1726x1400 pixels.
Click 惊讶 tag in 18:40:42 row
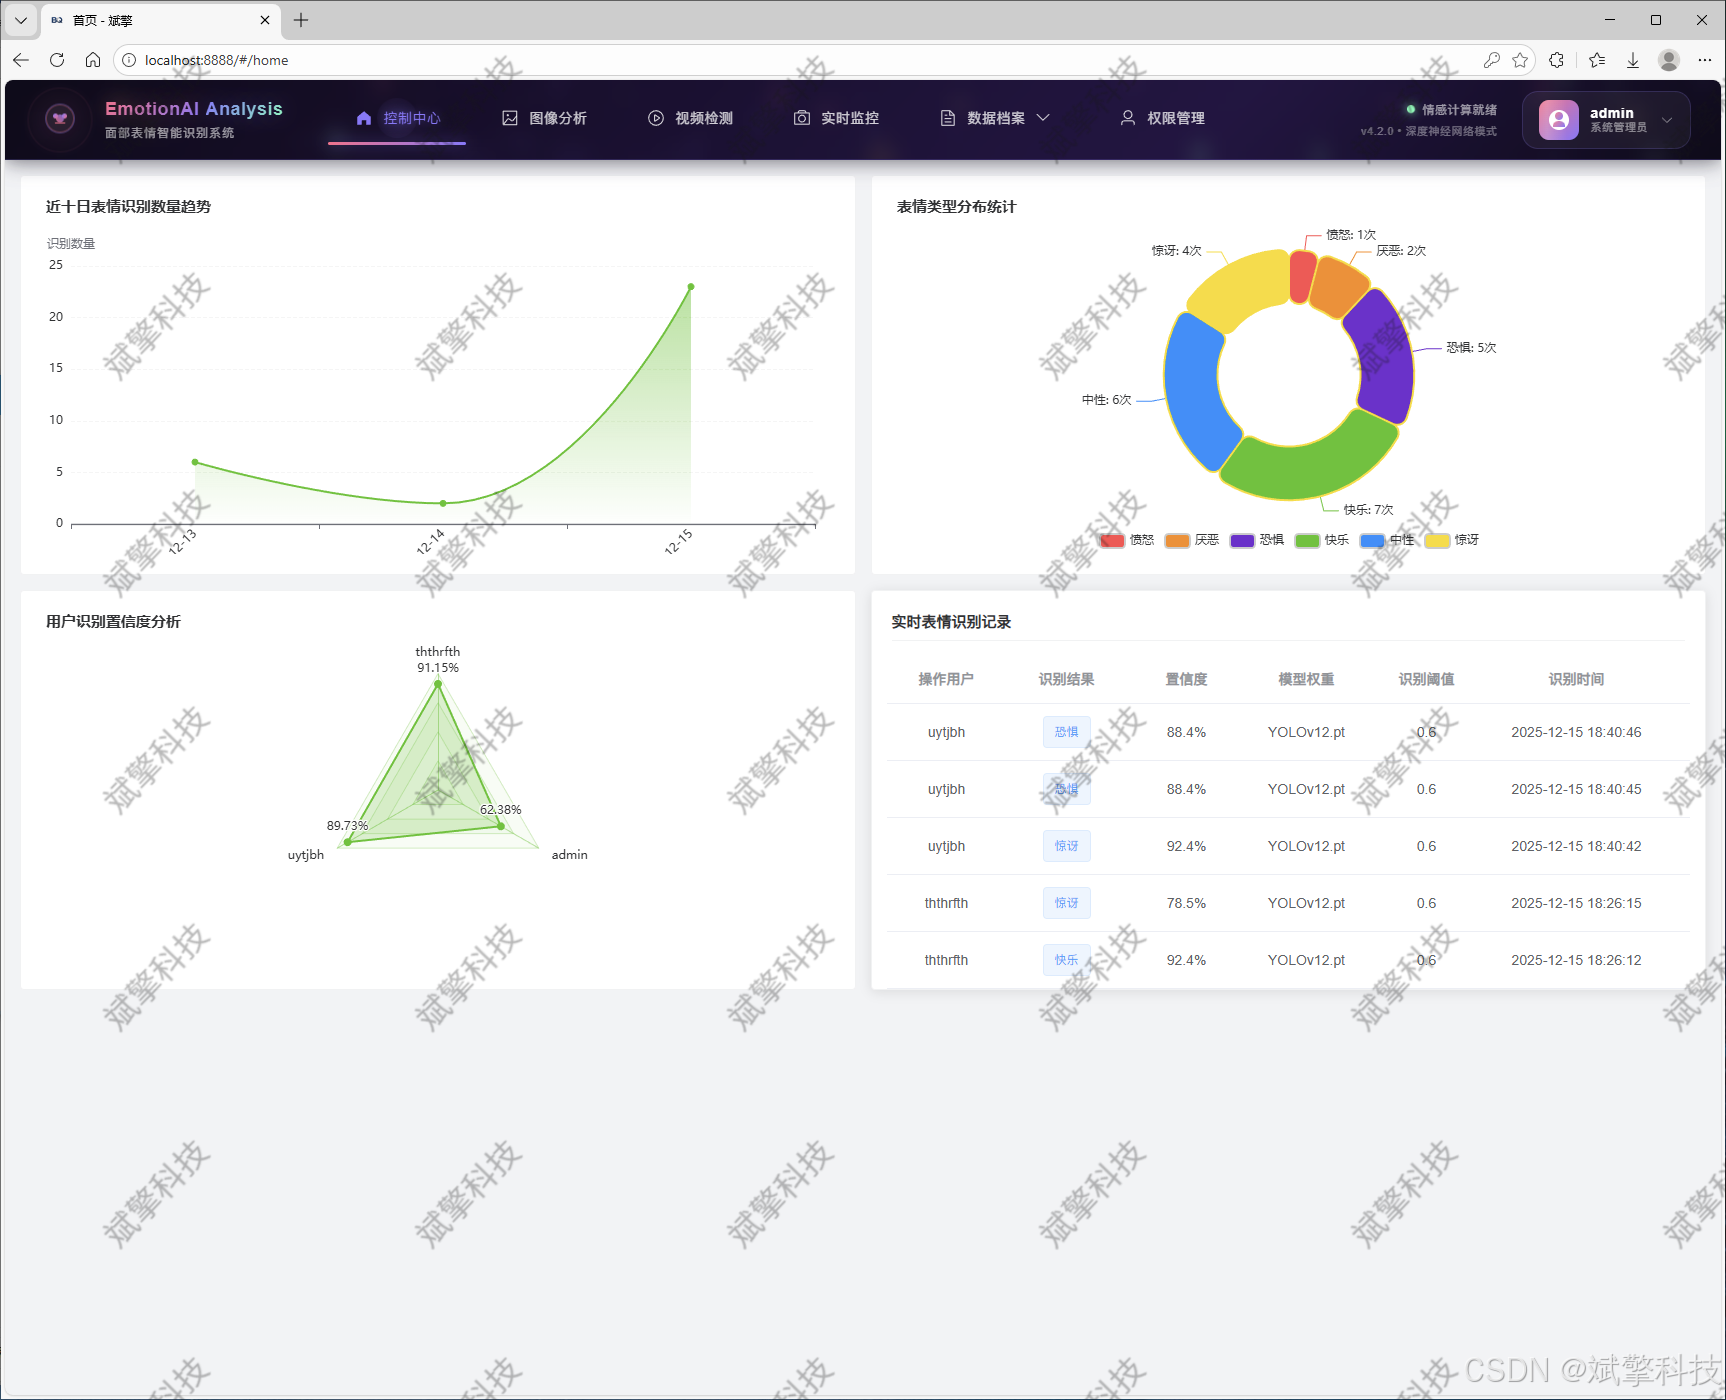pos(1066,846)
